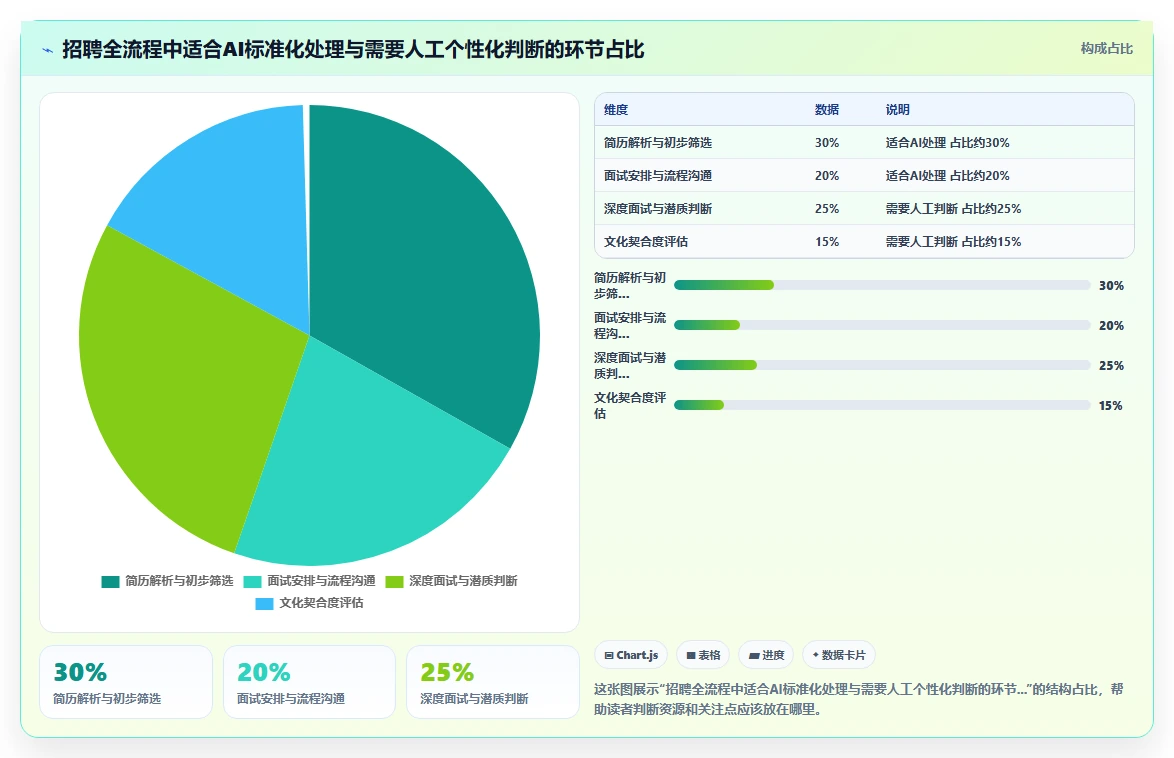Click the 需要人工判断 占比约15% cell

[x=953, y=242]
